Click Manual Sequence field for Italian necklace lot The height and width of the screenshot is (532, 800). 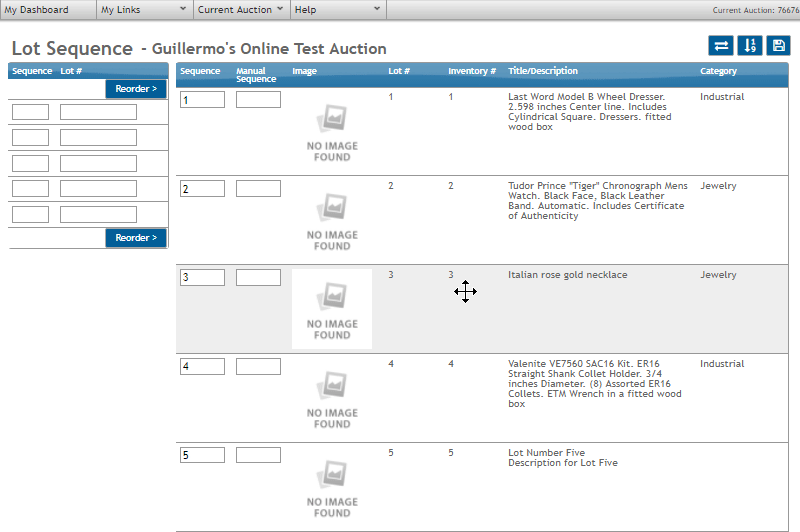click(258, 277)
